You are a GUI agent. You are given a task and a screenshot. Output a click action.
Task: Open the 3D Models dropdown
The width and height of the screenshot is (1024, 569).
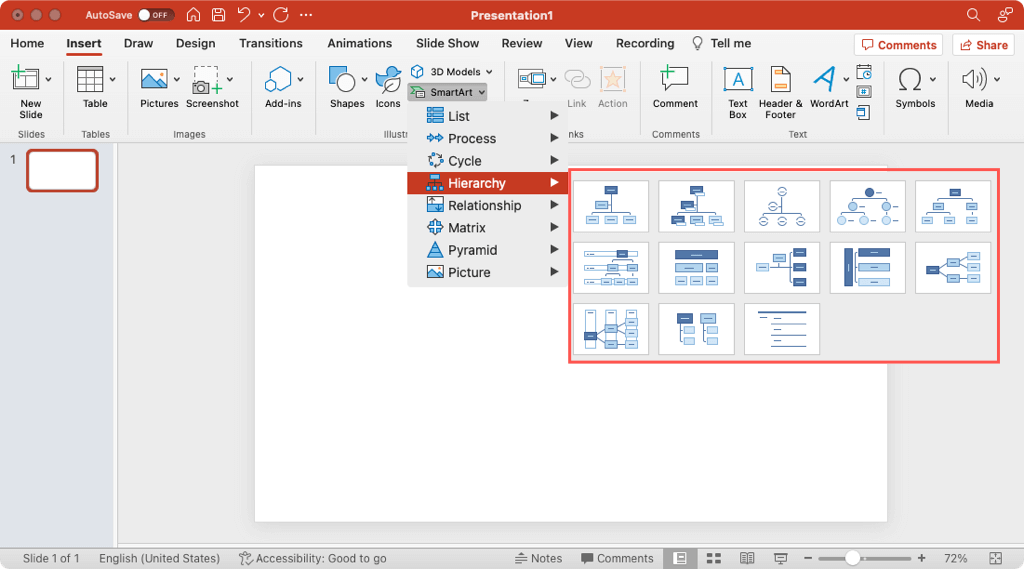click(452, 72)
